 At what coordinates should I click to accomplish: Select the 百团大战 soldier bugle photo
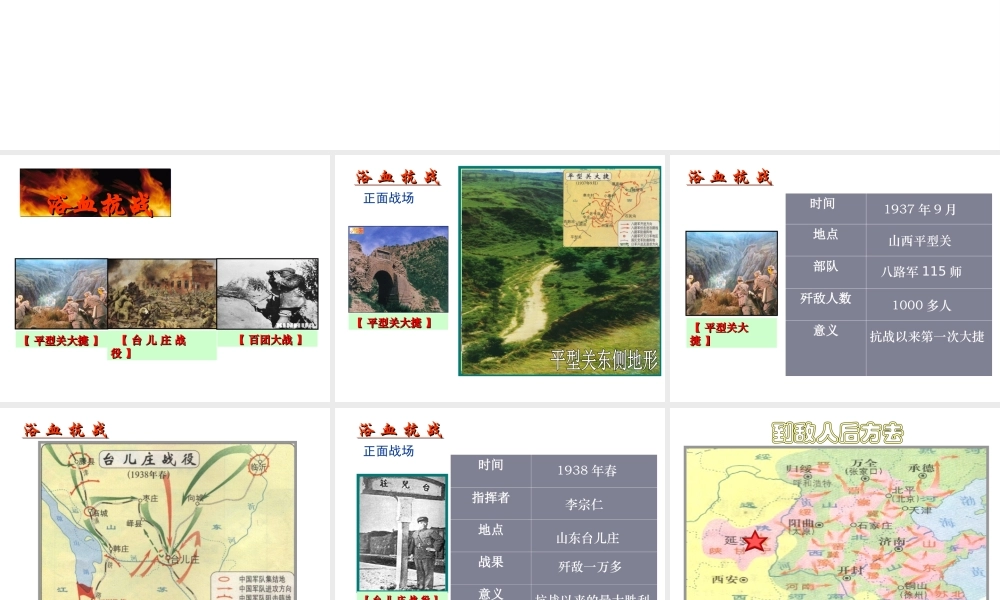(267, 293)
